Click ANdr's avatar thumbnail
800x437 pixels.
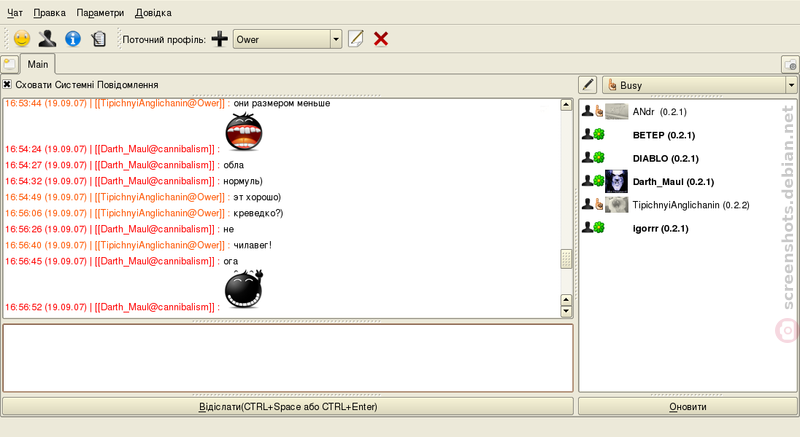tap(616, 112)
